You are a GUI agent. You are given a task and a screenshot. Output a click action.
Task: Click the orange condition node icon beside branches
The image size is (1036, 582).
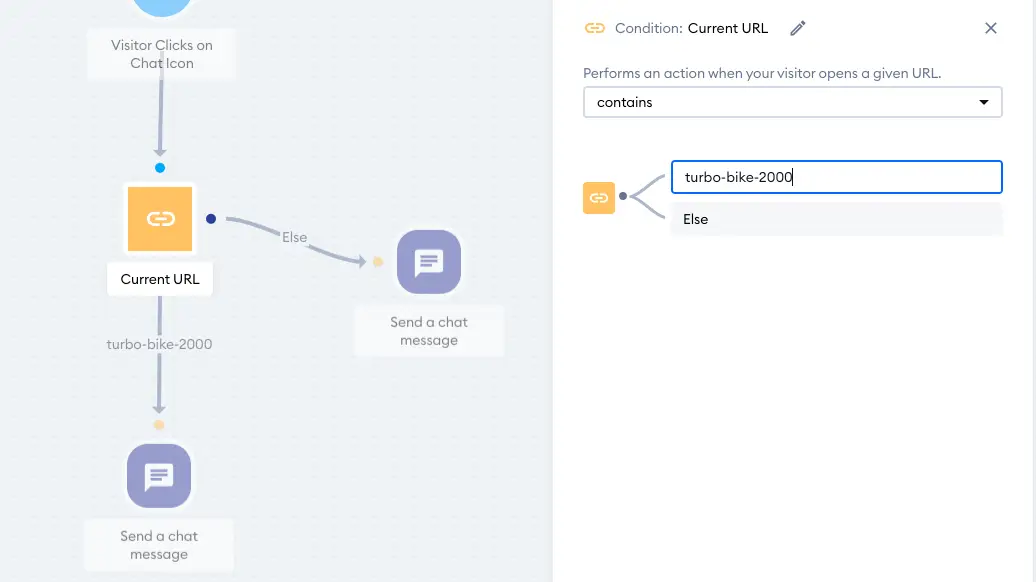pos(599,198)
